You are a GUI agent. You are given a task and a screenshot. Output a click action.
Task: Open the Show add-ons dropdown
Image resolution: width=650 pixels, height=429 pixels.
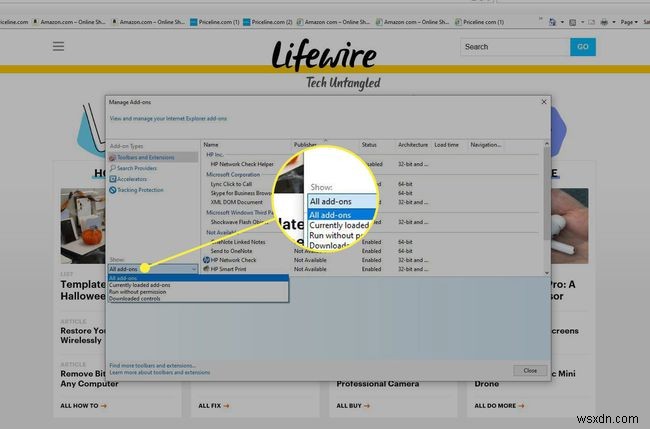[x=153, y=269]
